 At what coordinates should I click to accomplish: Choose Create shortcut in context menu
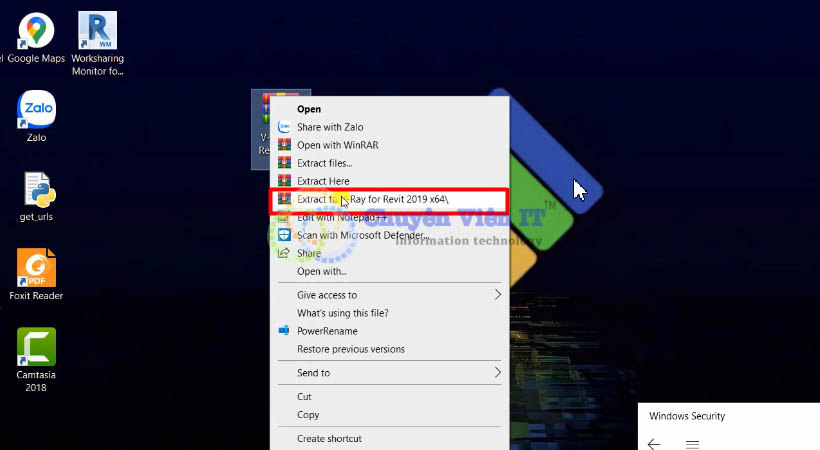(329, 439)
